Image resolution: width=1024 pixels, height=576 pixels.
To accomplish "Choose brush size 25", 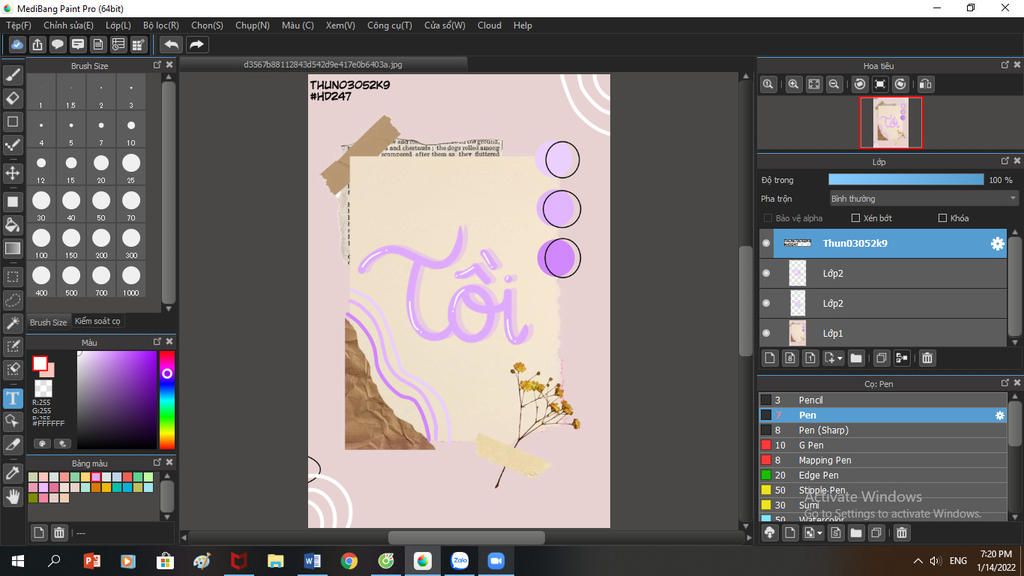I will point(131,167).
